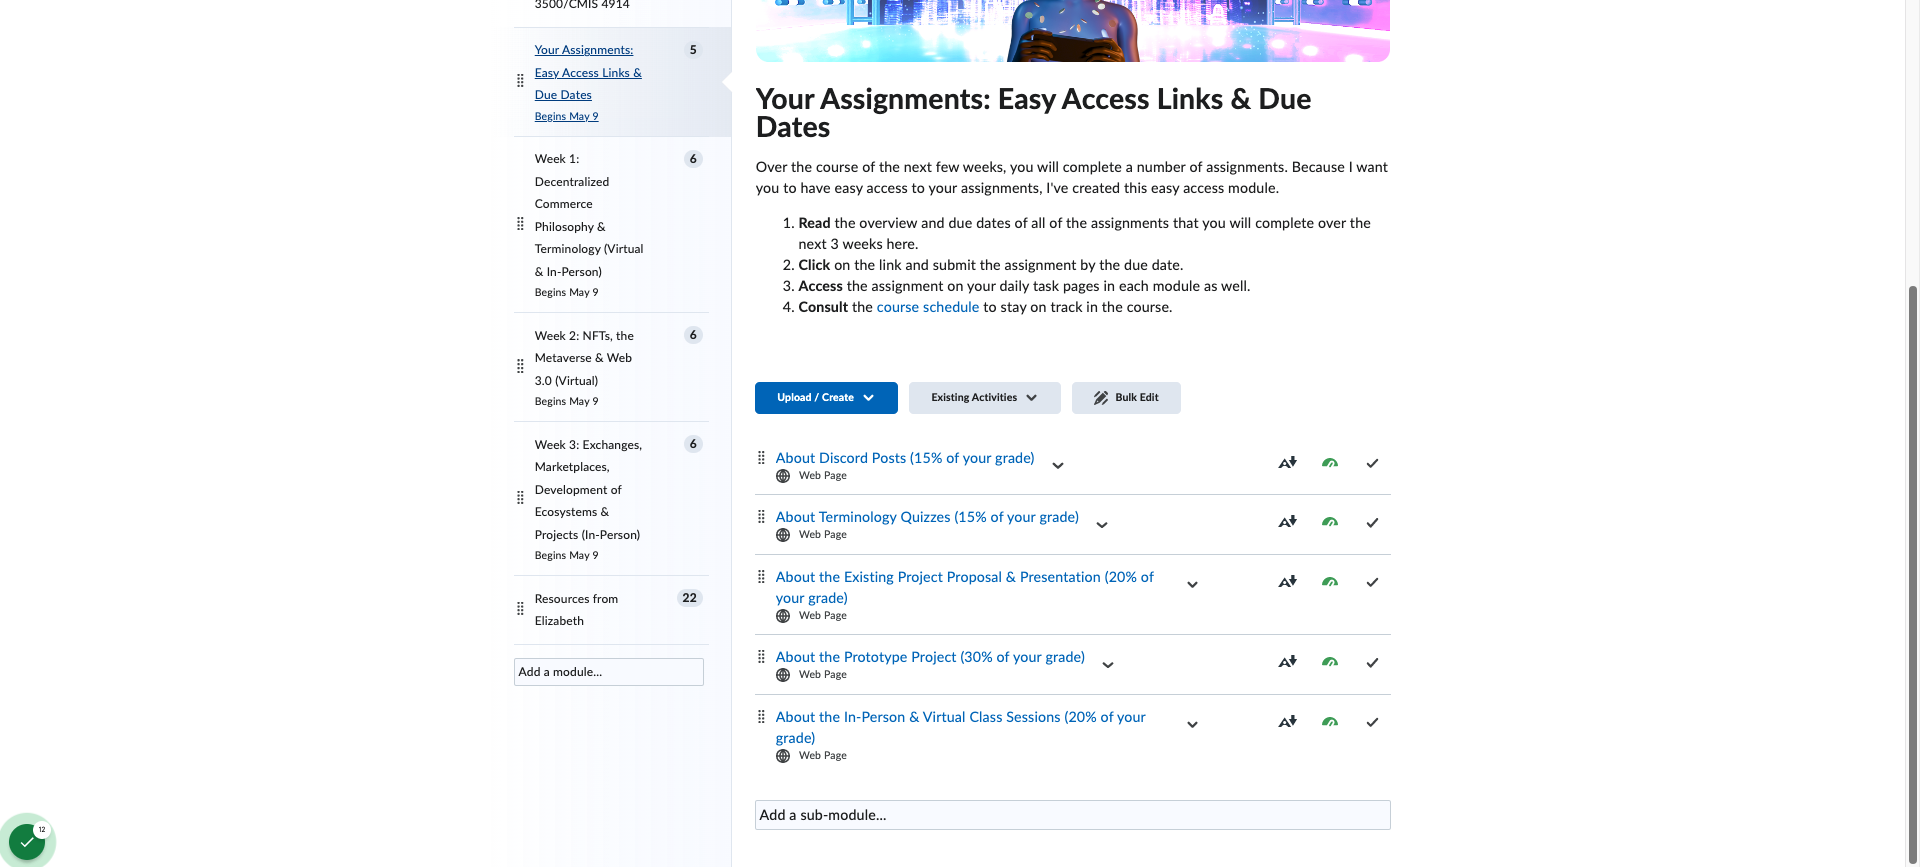The width and height of the screenshot is (1920, 867).
Task: Open About the Prototype Project link
Action: 930,657
